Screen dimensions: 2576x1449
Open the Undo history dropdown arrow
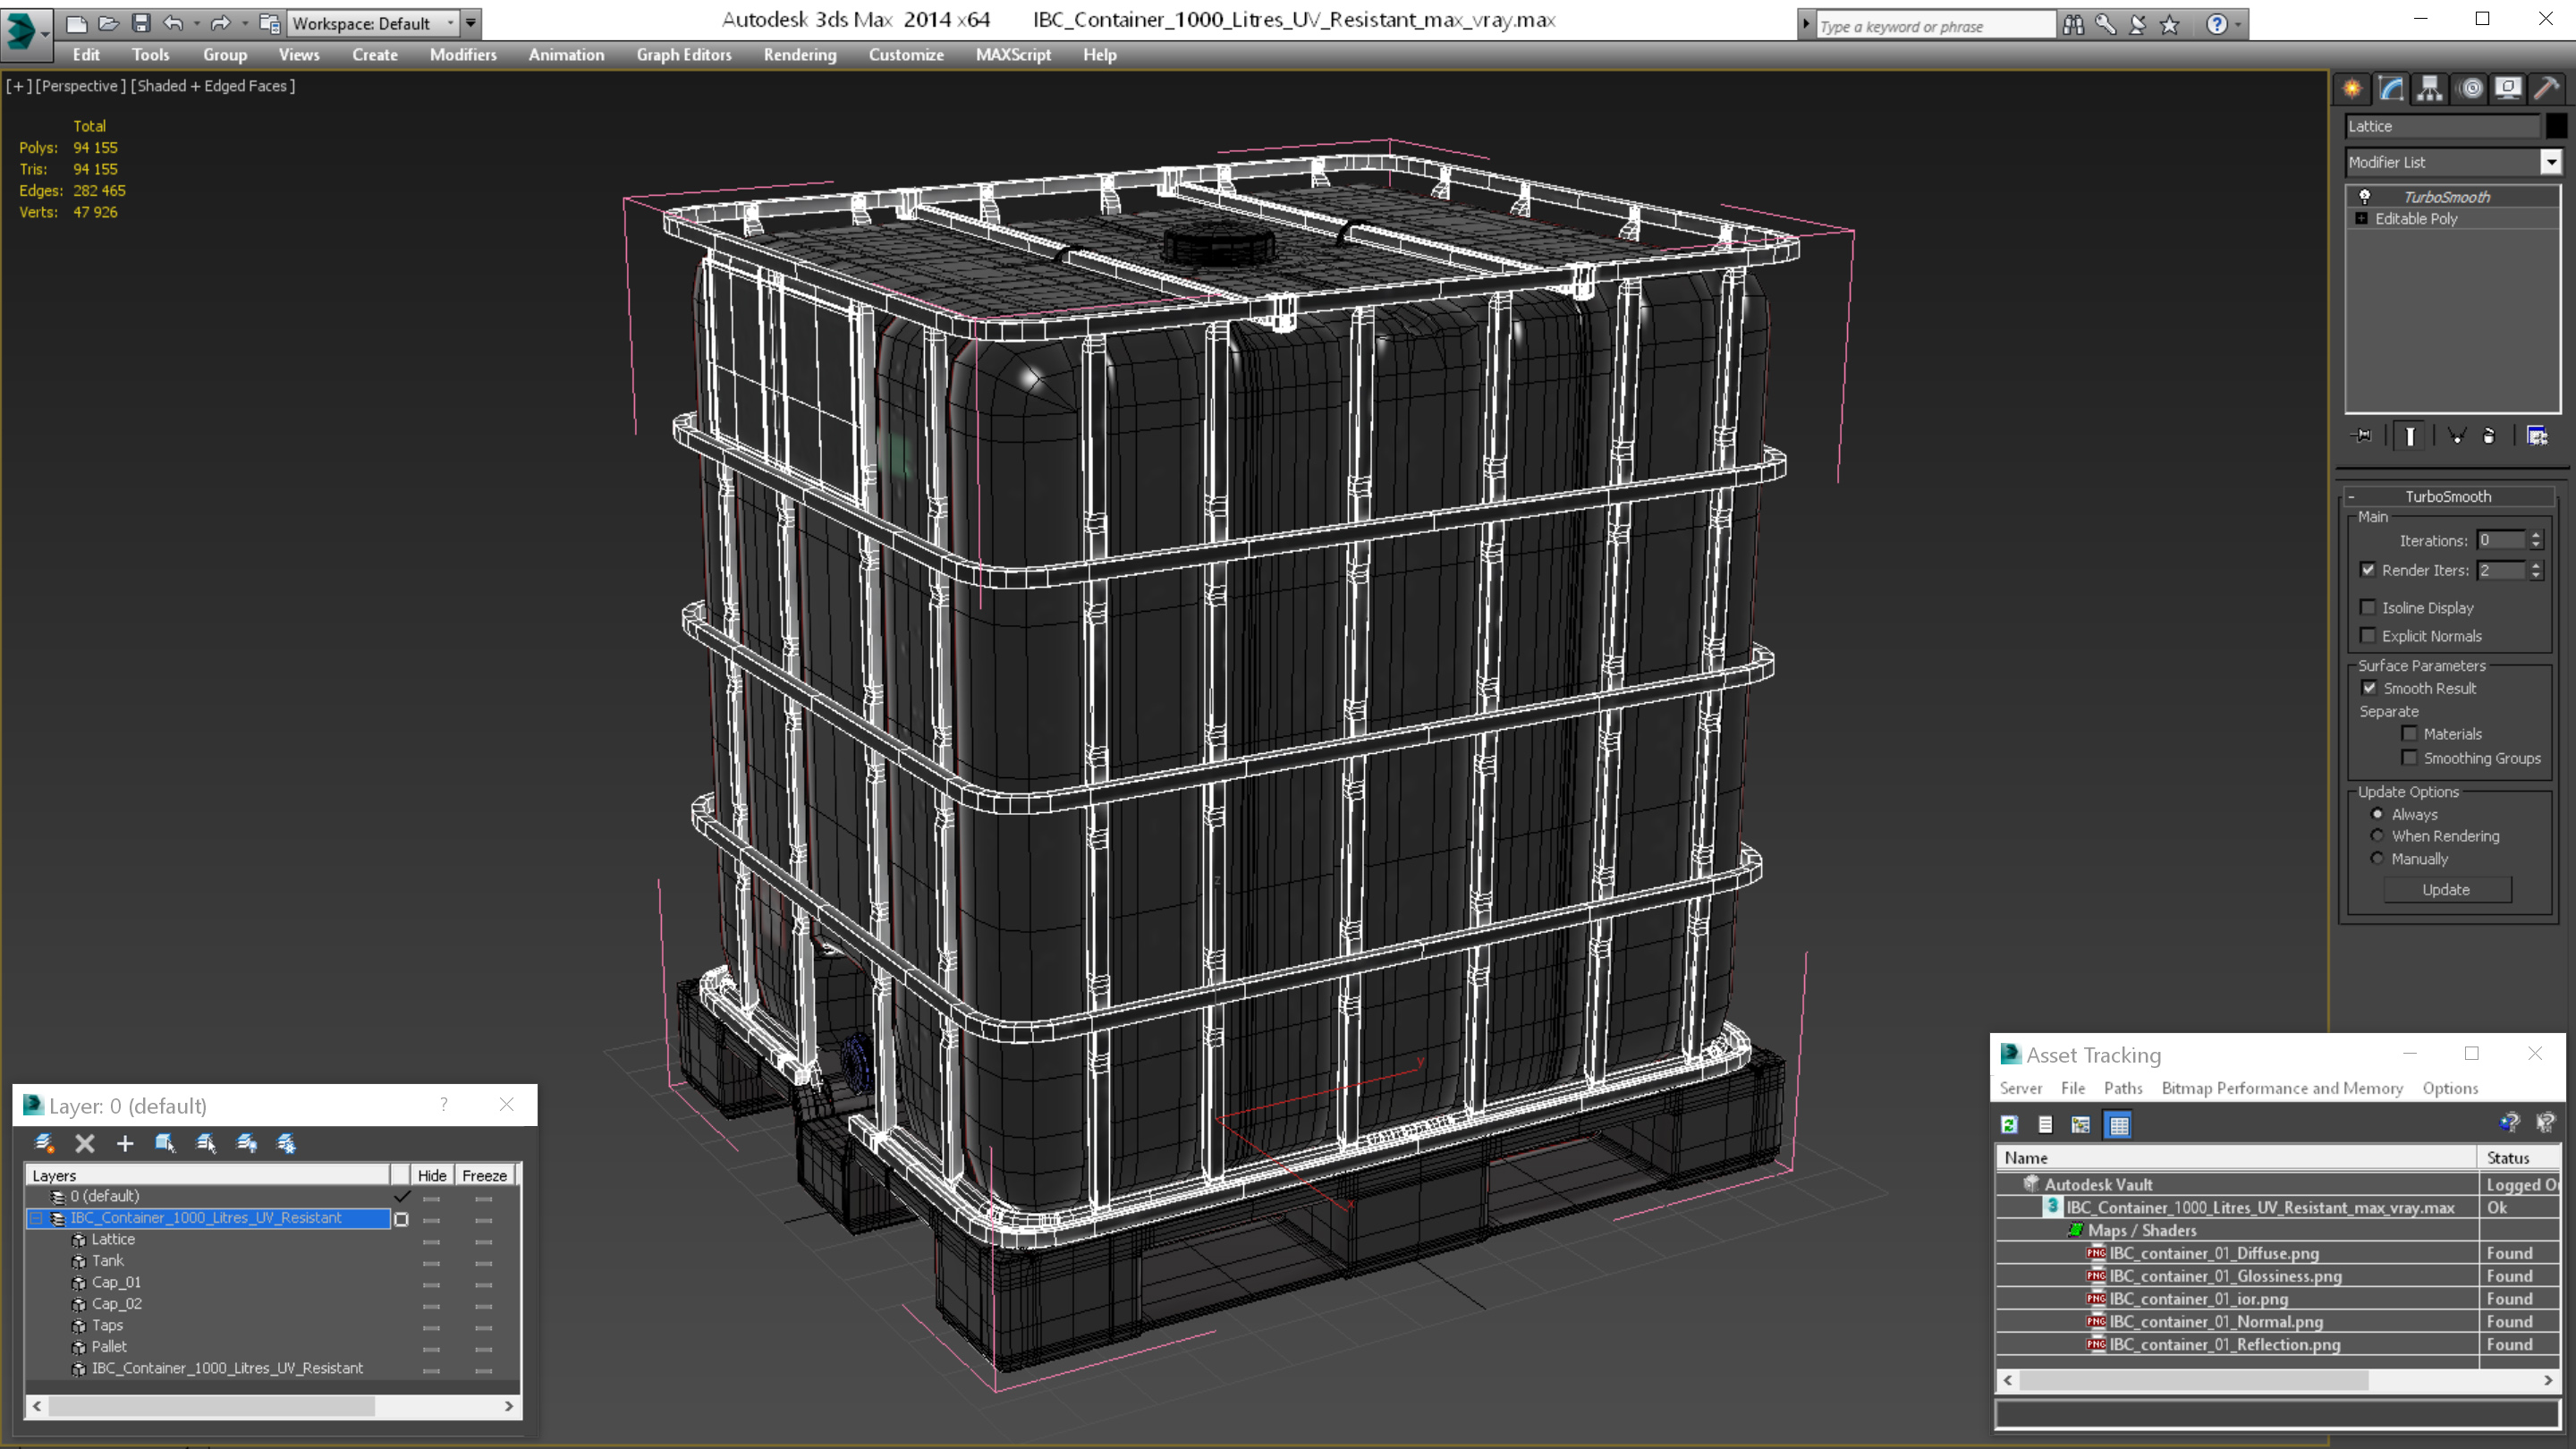coord(196,22)
